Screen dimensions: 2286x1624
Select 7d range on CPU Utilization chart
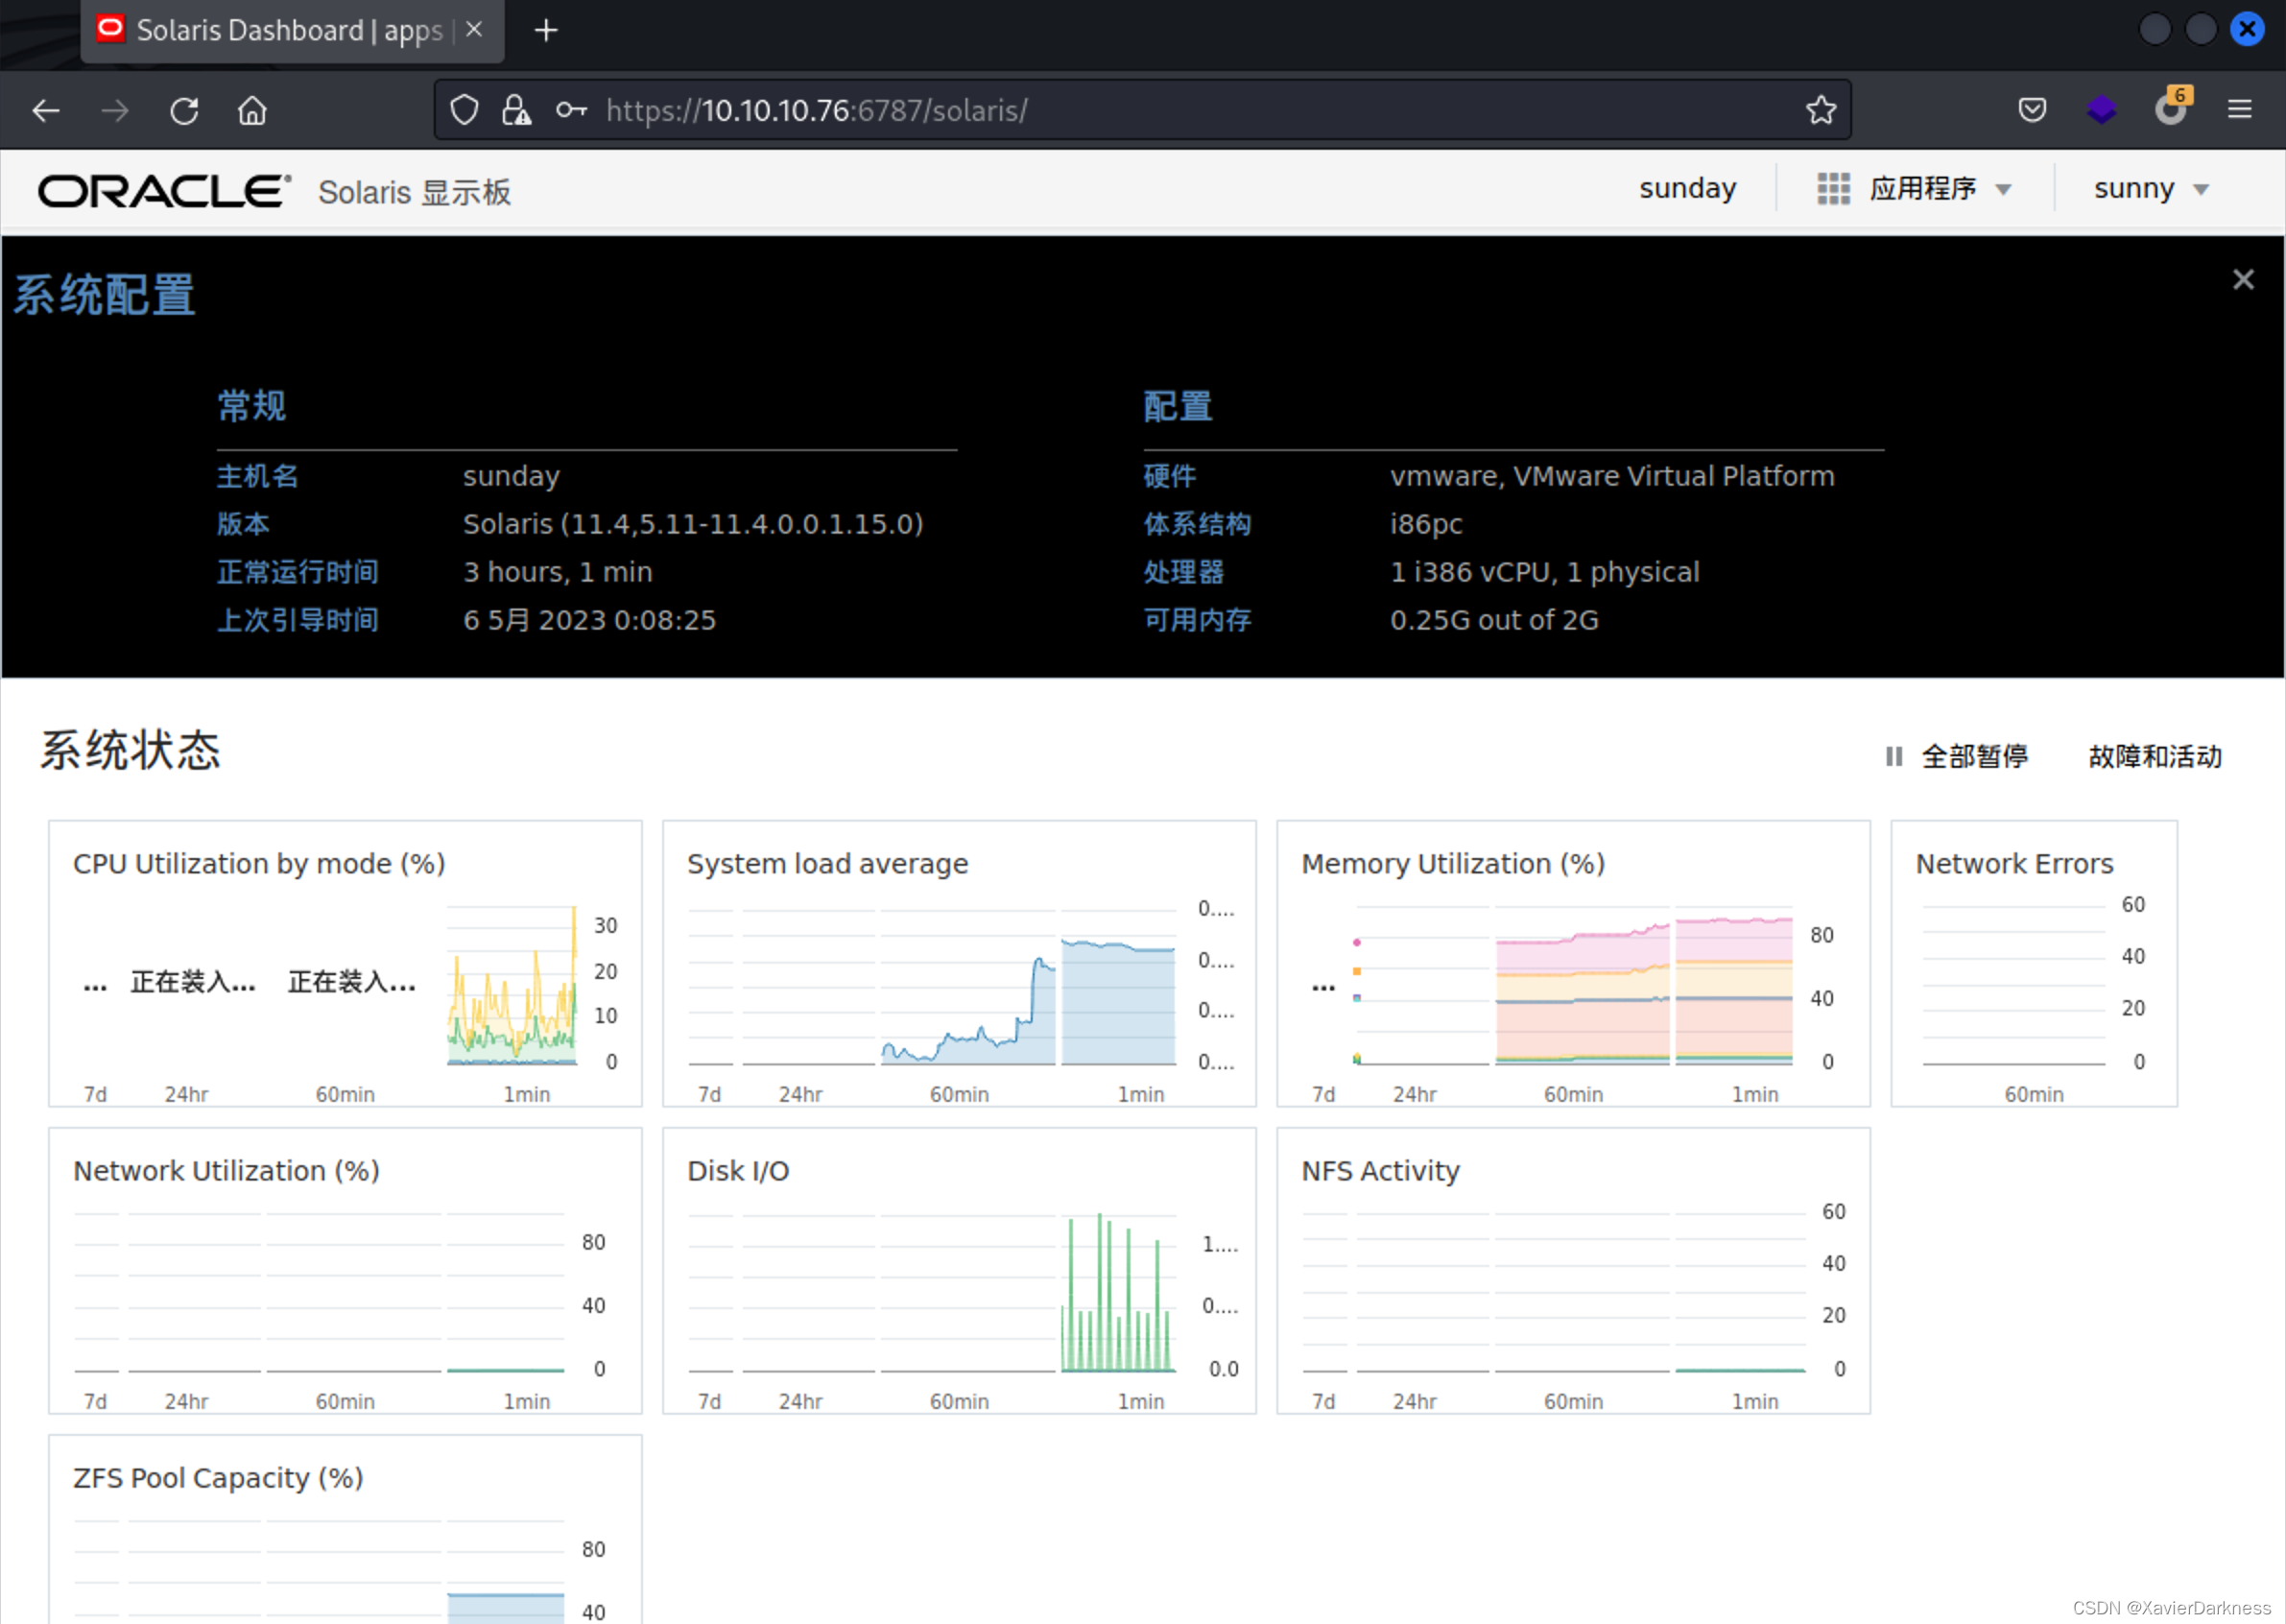95,1095
